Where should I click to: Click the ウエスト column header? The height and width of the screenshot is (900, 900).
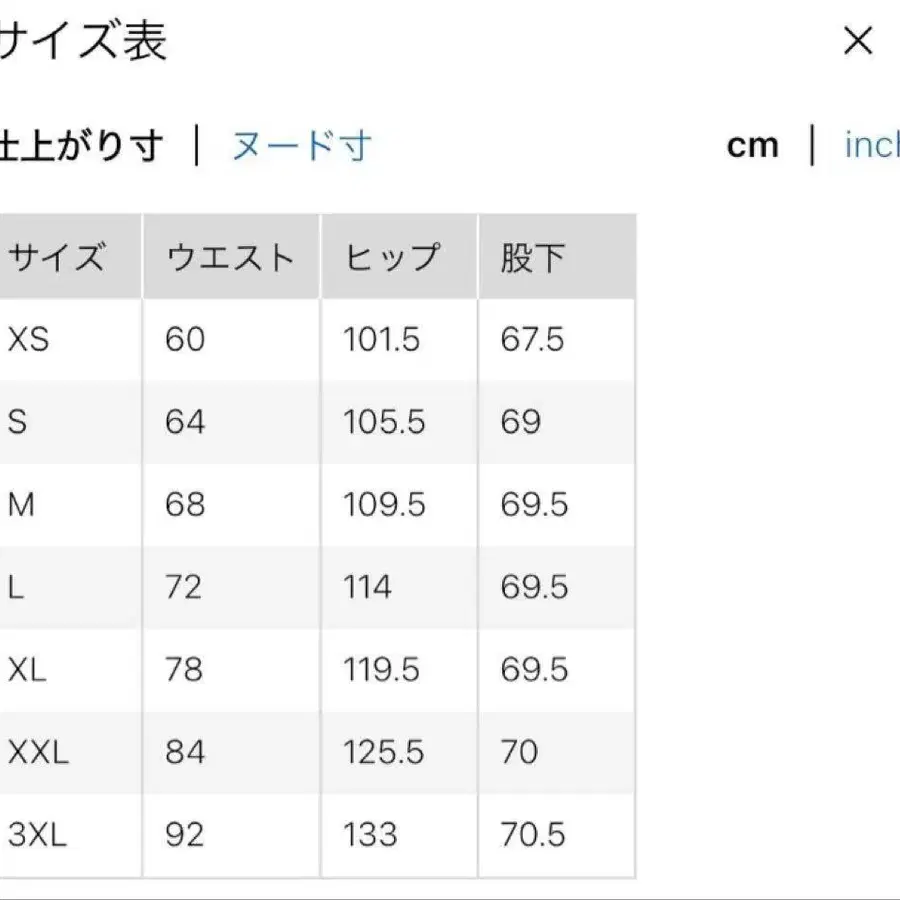pyautogui.click(x=230, y=255)
